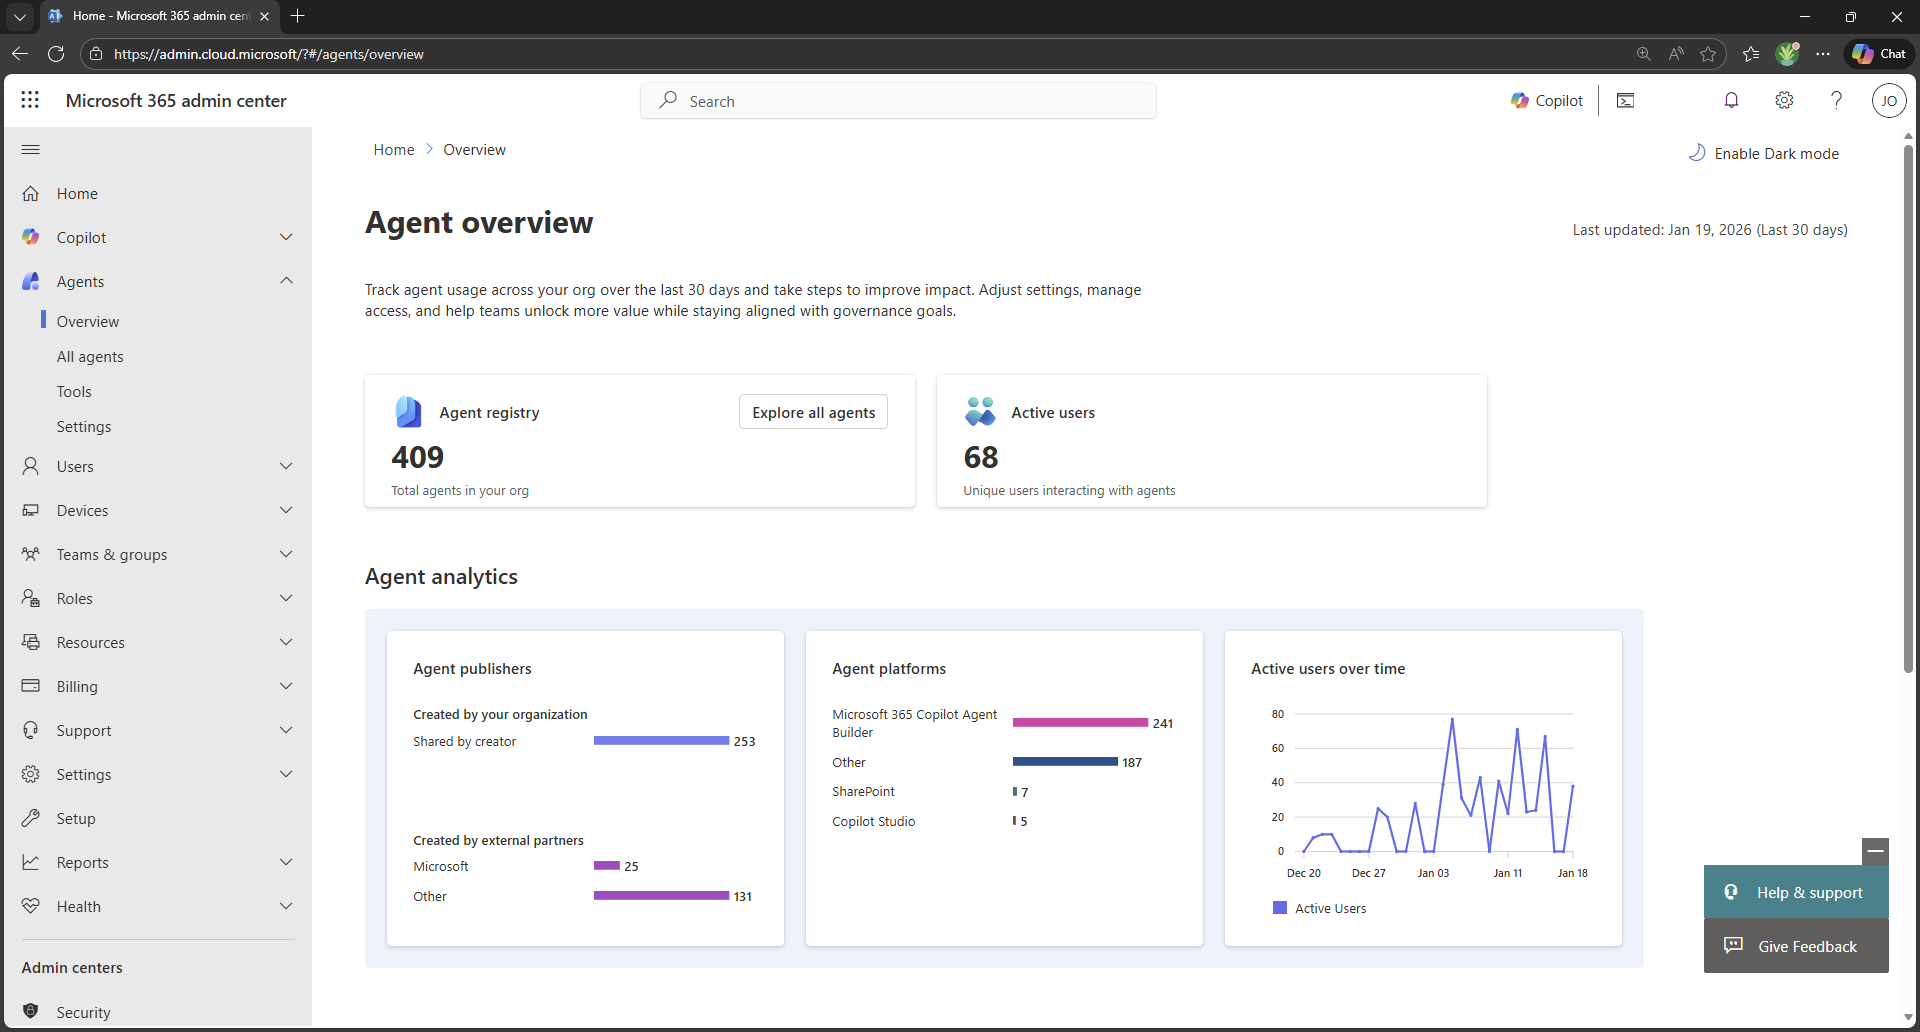The width and height of the screenshot is (1920, 1032).
Task: Enable Dark mode toggle
Action: pyautogui.click(x=1764, y=153)
